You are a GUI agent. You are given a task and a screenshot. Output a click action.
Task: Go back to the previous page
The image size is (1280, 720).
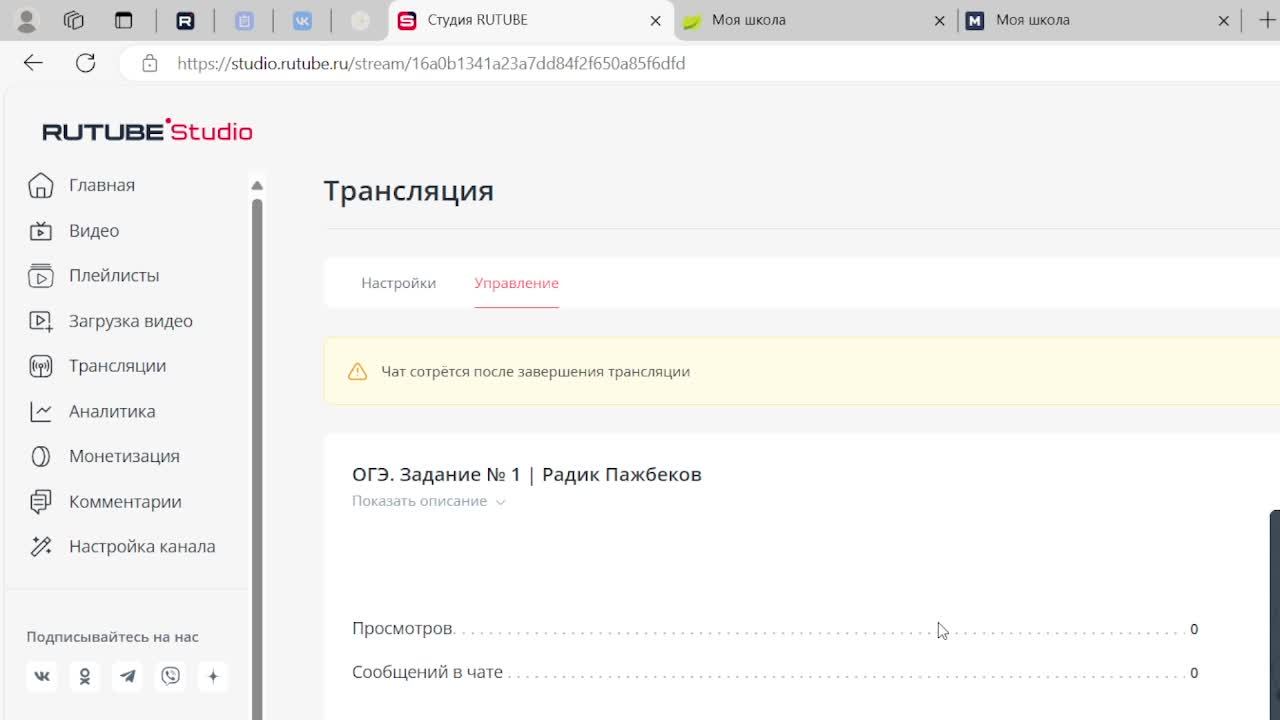(x=33, y=63)
